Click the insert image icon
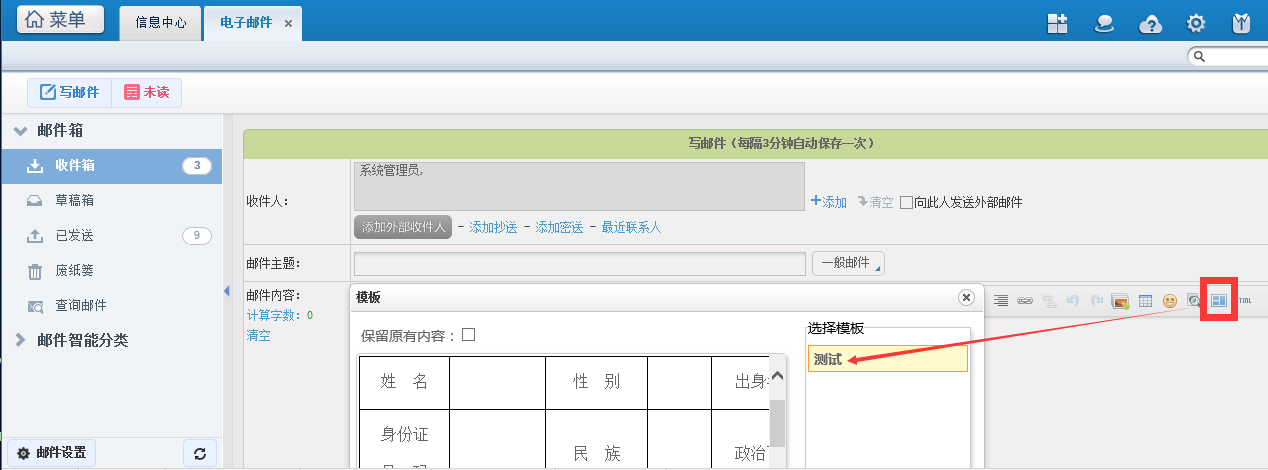1268x470 pixels. coord(1120,300)
